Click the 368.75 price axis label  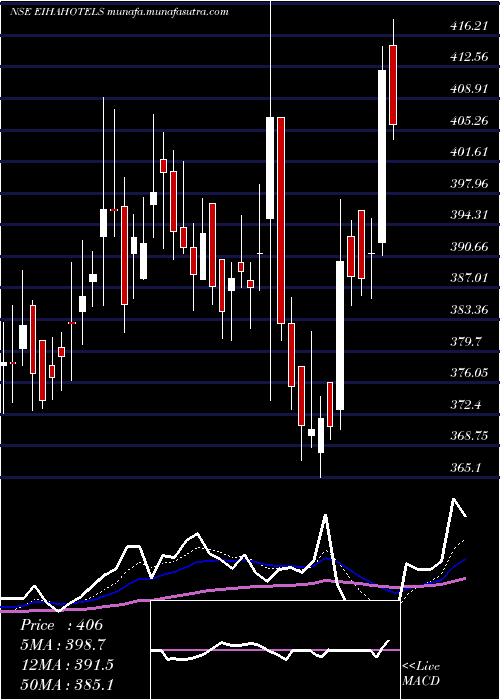tap(469, 436)
